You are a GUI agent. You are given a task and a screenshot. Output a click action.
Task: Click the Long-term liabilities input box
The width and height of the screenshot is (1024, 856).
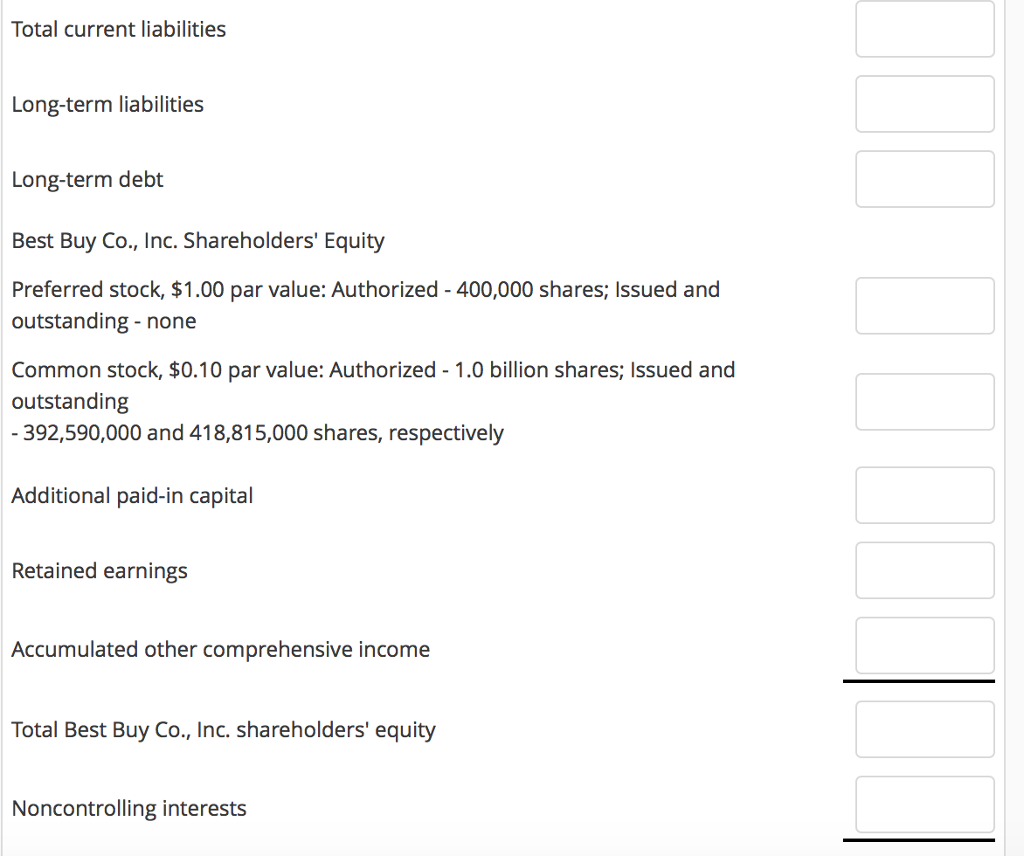[x=924, y=104]
